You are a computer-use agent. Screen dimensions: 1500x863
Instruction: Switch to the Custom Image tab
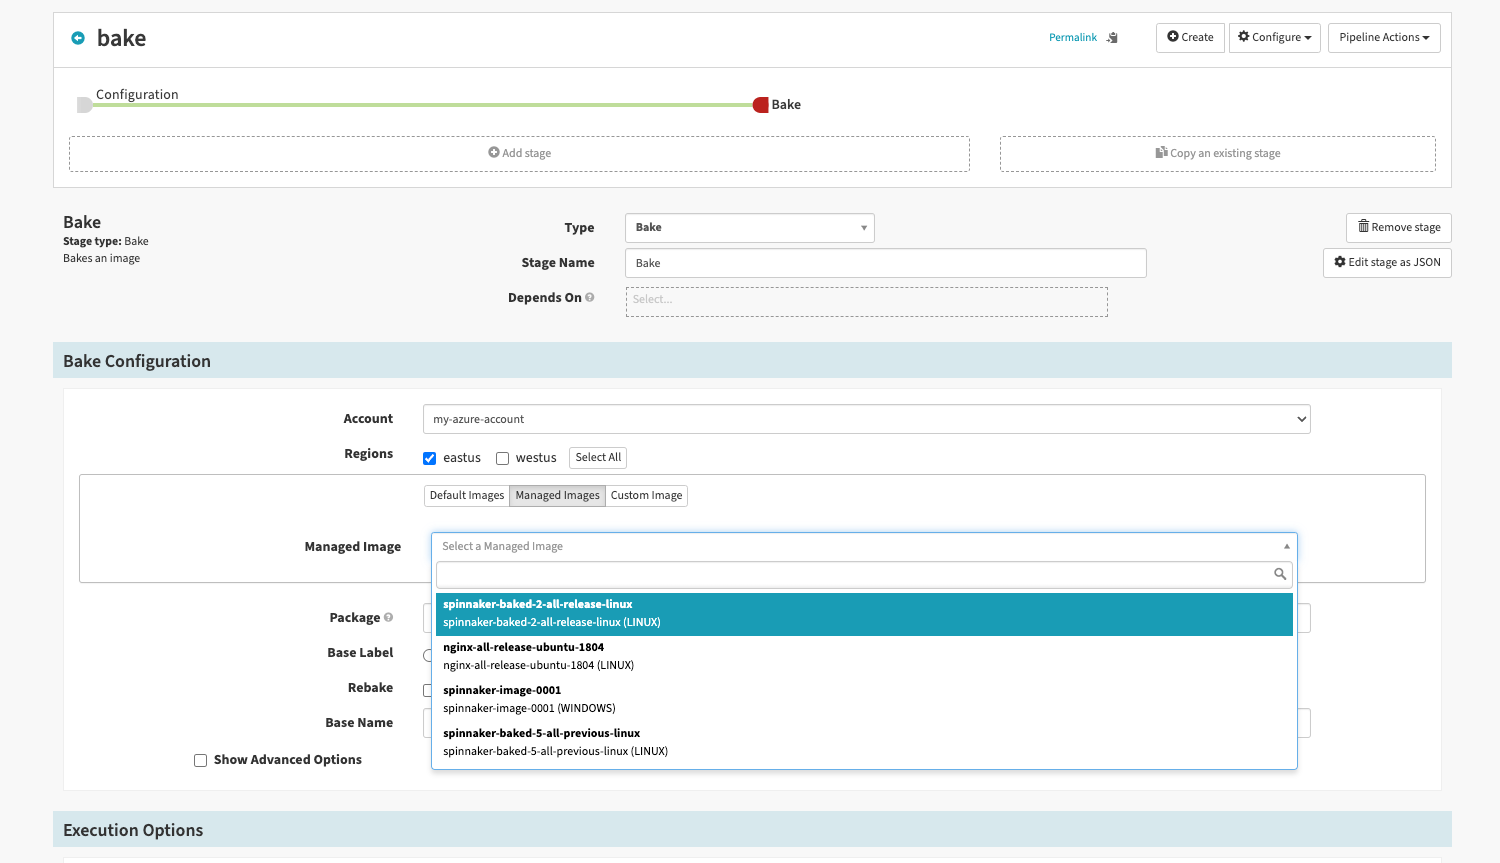tap(646, 496)
